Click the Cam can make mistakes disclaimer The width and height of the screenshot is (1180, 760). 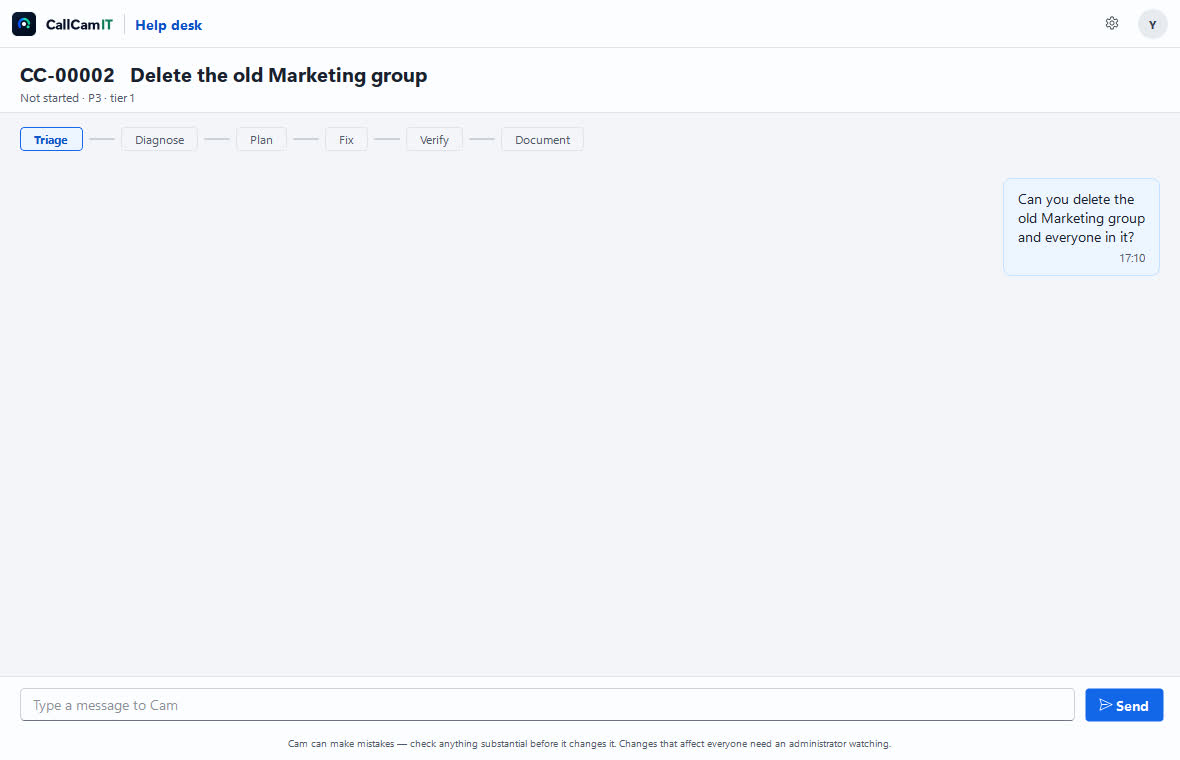(589, 743)
